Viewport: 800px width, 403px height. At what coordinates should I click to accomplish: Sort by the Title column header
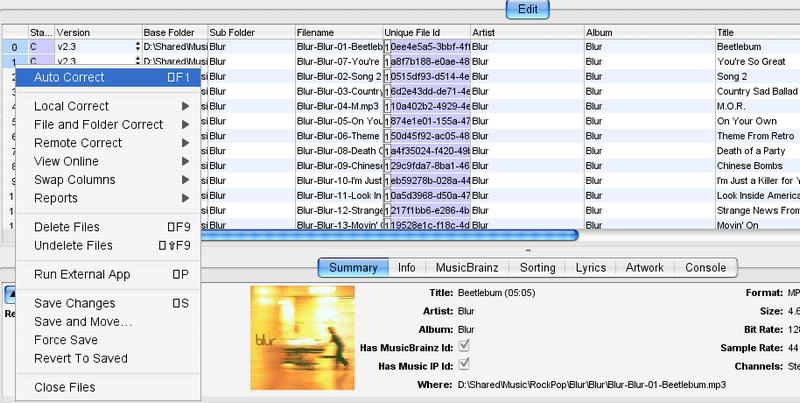pos(758,33)
